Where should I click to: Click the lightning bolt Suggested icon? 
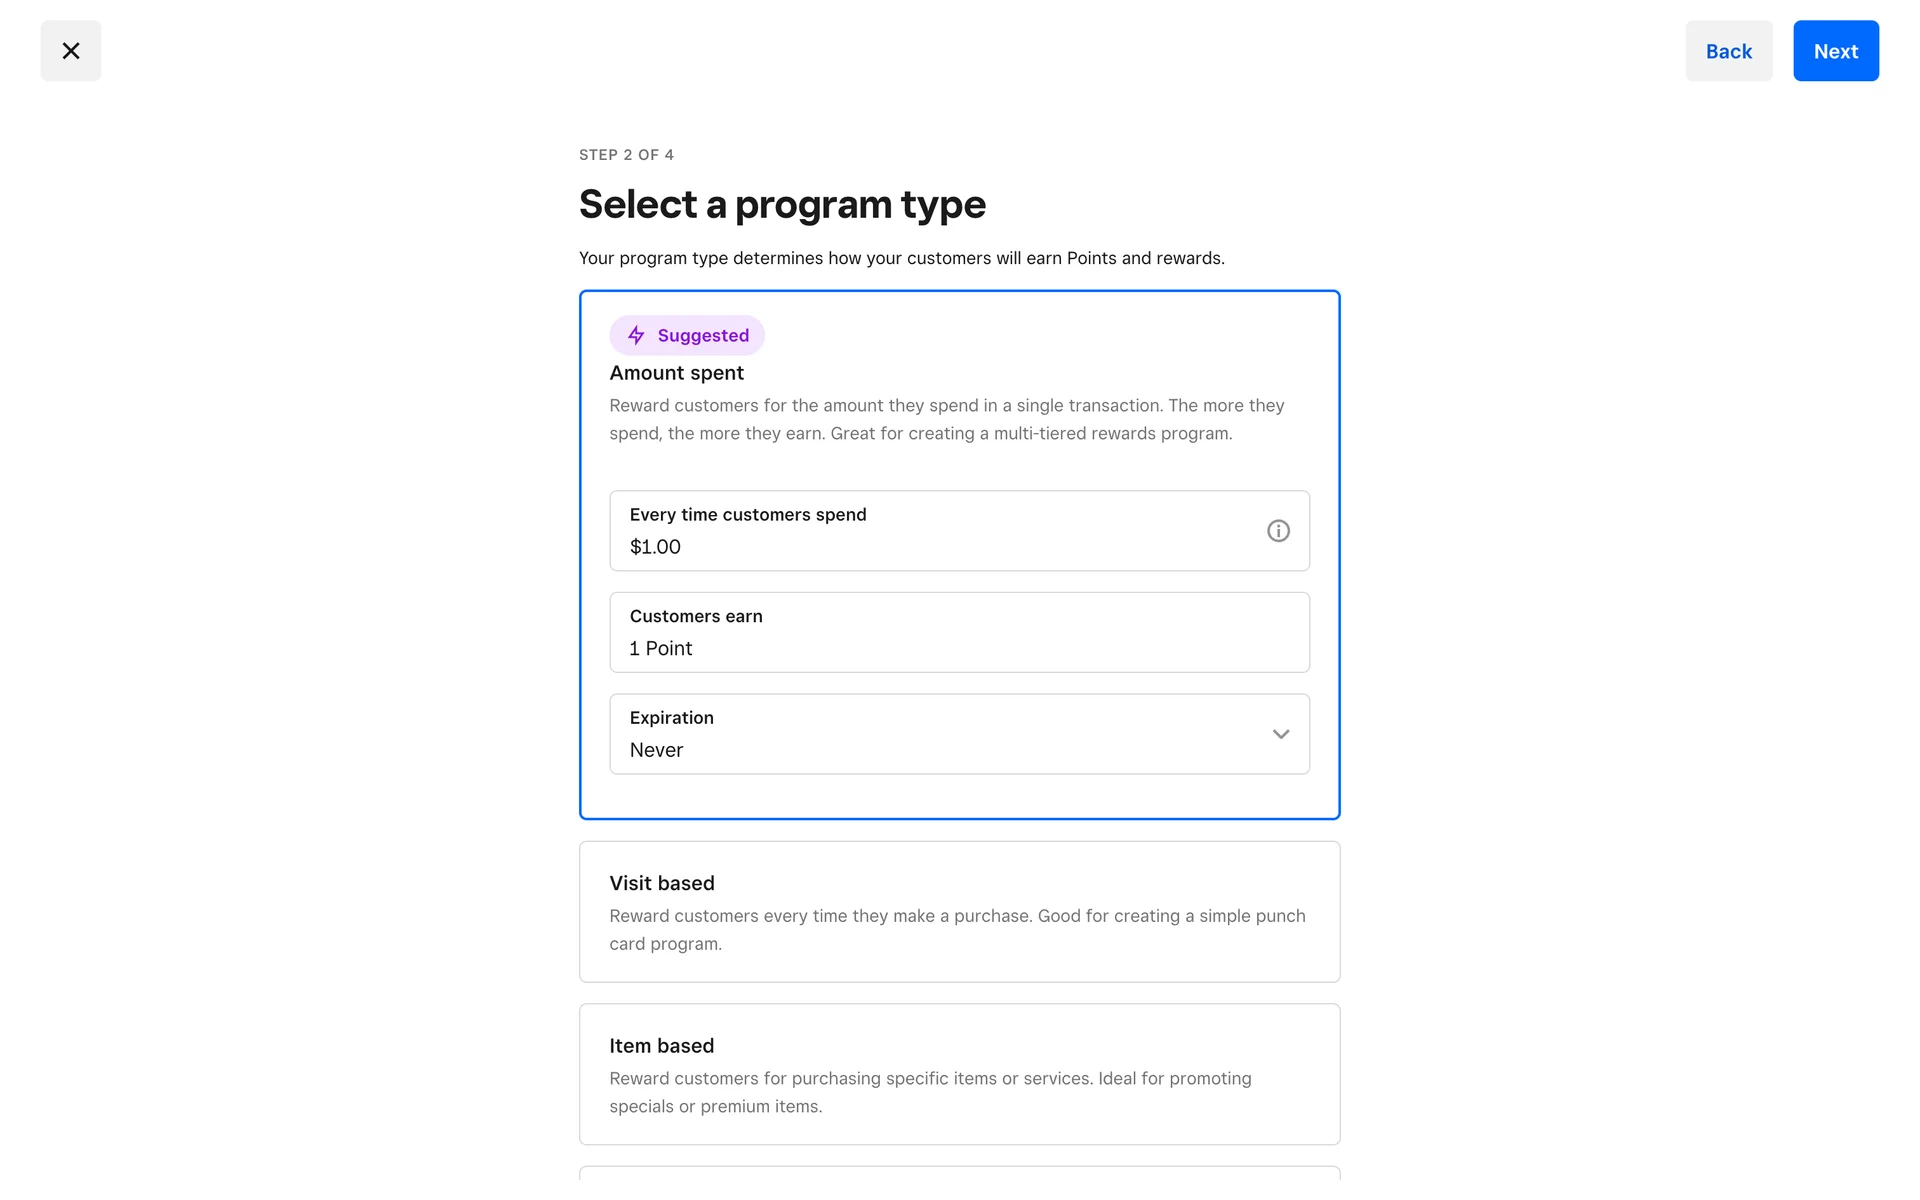[x=636, y=336]
